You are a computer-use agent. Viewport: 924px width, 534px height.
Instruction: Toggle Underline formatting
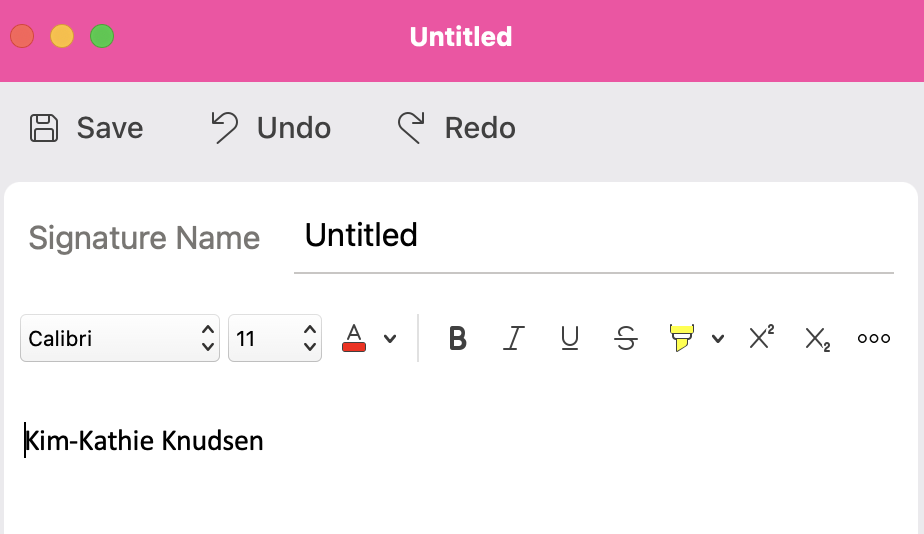569,338
